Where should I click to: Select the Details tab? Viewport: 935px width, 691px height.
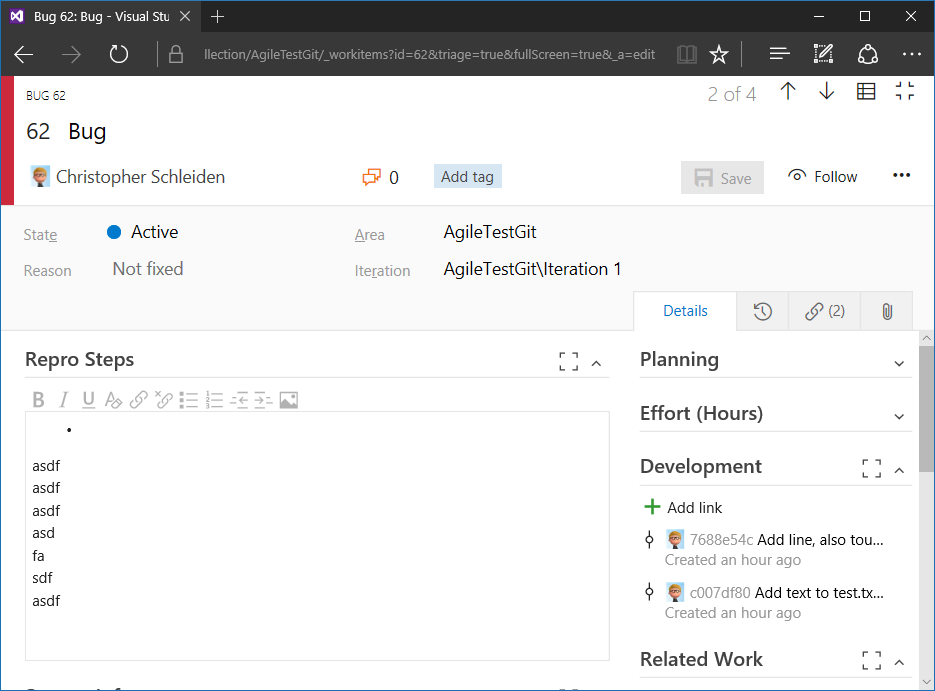[685, 311]
